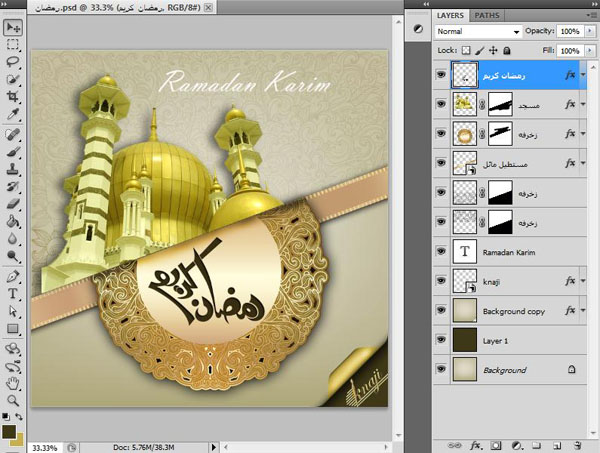Open the layer style fx button menu
The image size is (600, 453).
pyautogui.click(x=475, y=444)
